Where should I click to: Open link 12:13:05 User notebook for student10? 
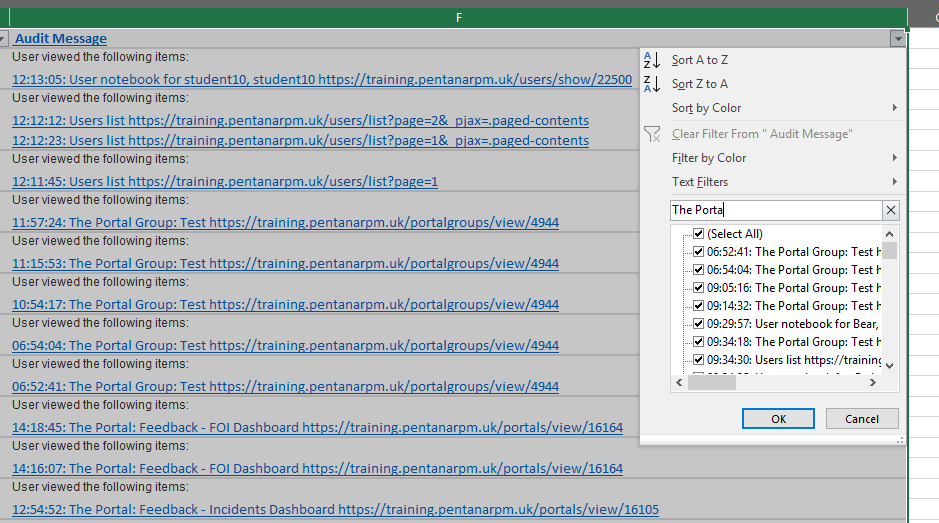(x=322, y=79)
